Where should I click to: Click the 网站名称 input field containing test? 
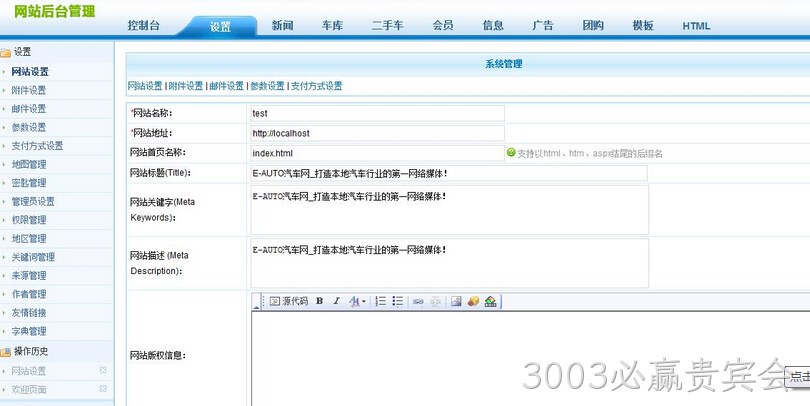[x=378, y=113]
